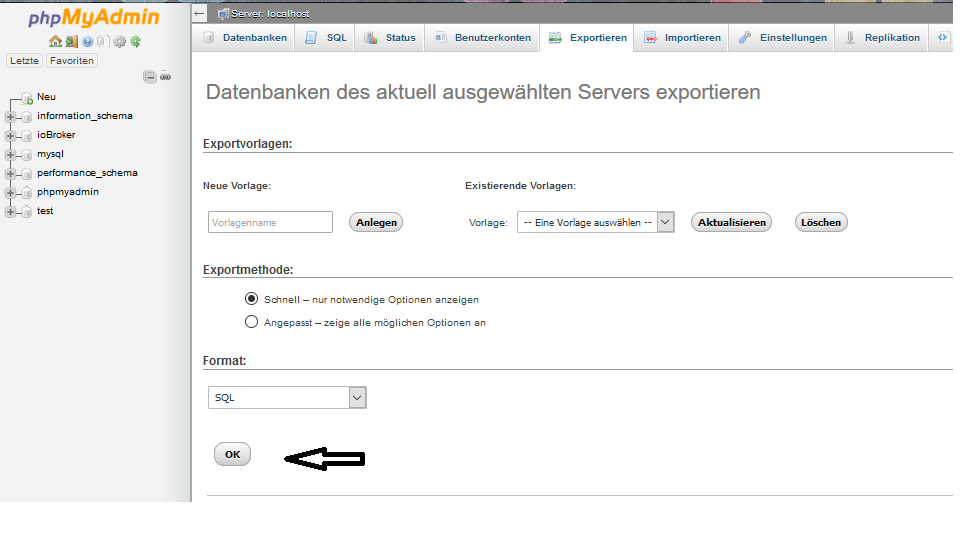Click the Löschen button
Viewport: 960px width, 540px height.
coord(820,222)
